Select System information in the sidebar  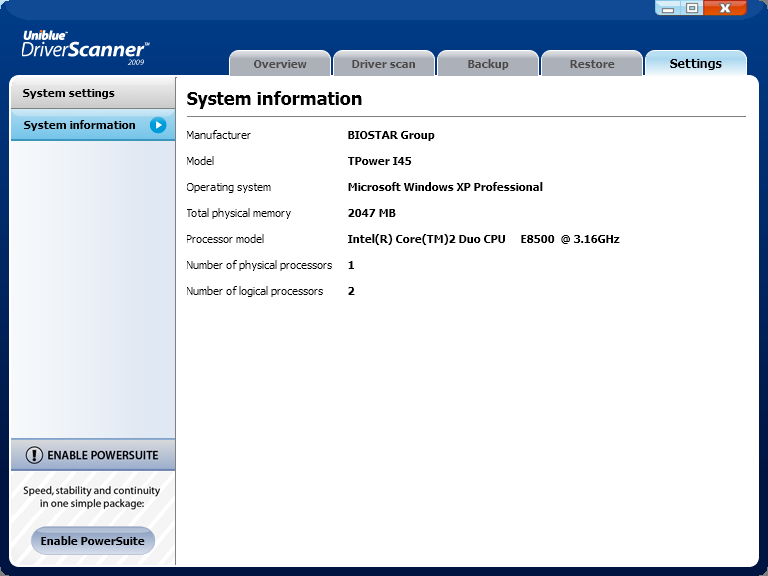click(80, 125)
